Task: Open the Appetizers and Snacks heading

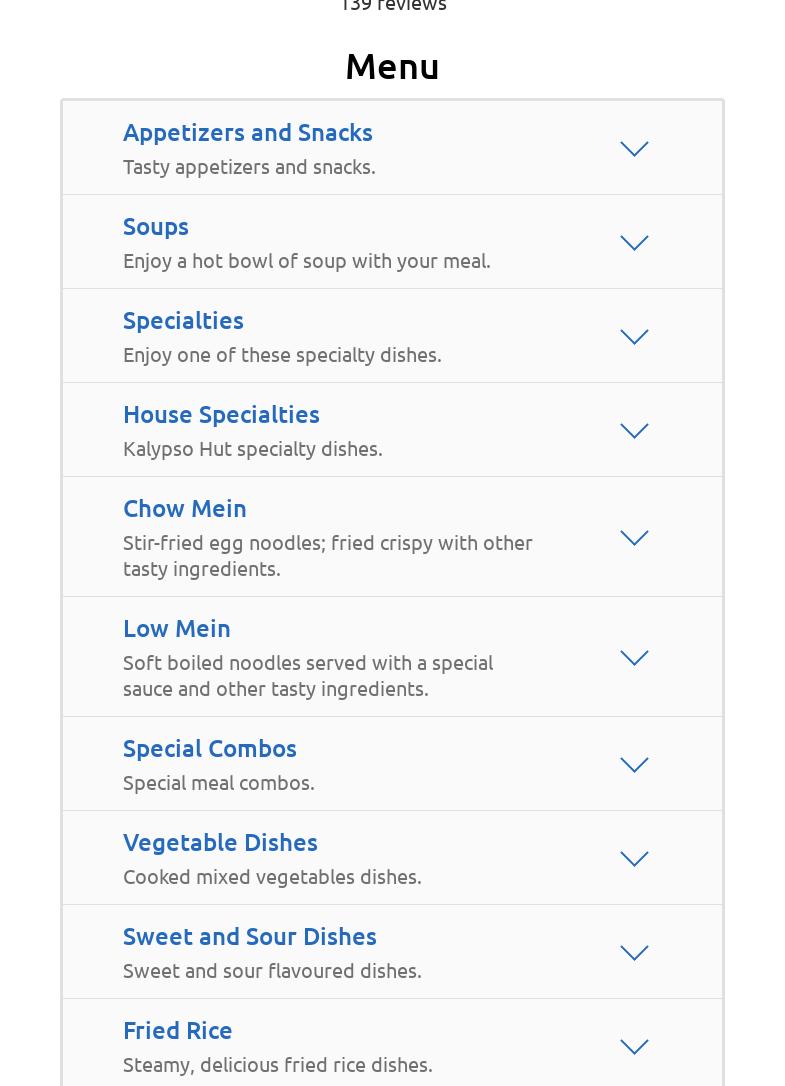Action: click(248, 133)
